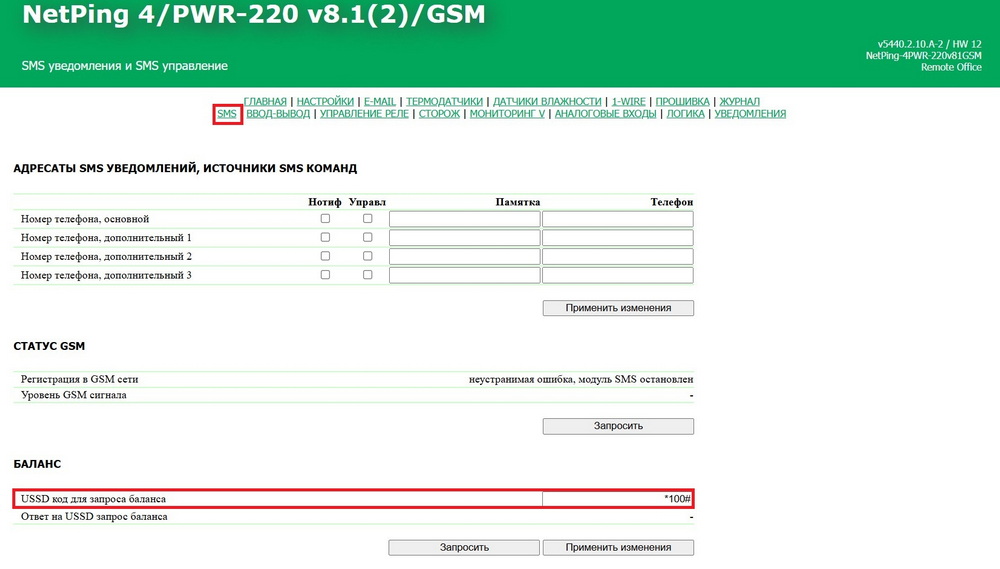Go to the НАСТРОЙКИ page
Screen dimensions: 1000x569
(325, 101)
